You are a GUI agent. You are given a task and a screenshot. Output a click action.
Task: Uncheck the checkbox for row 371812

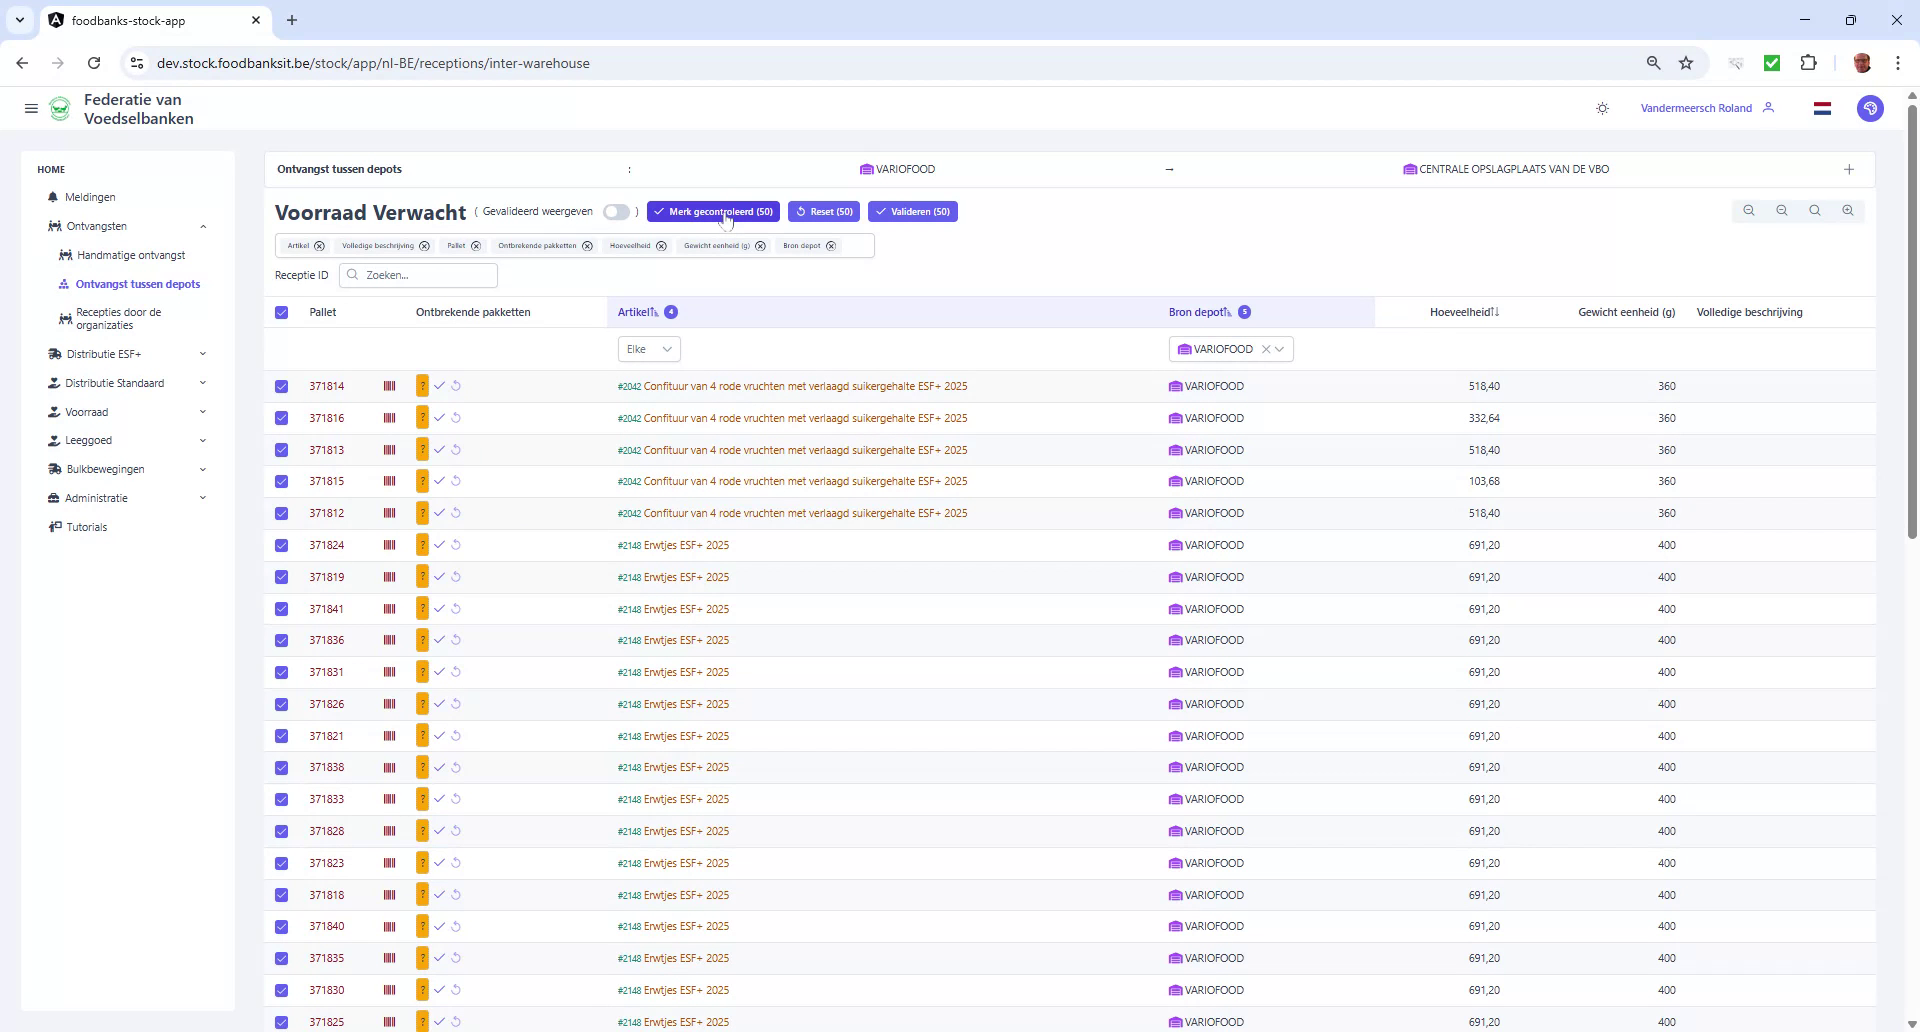coord(281,513)
